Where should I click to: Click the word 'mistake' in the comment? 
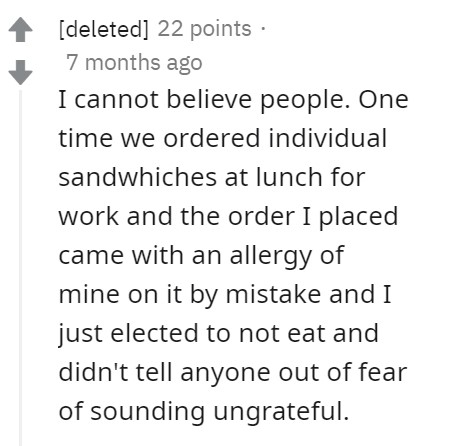[x=273, y=294]
